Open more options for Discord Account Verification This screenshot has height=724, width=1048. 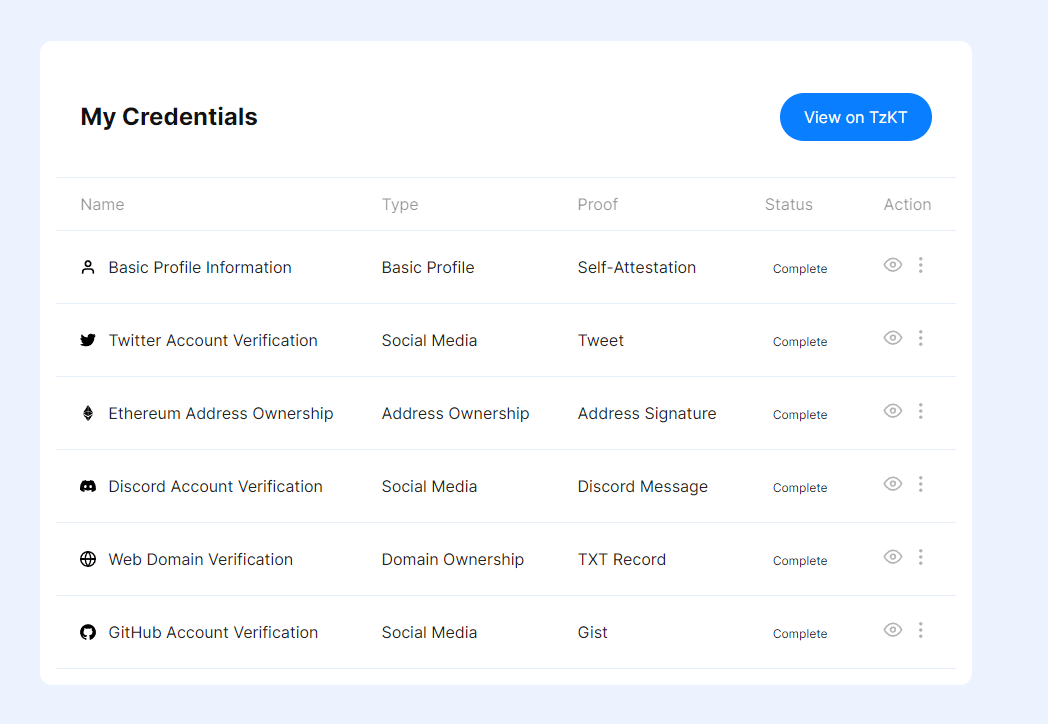pos(920,483)
